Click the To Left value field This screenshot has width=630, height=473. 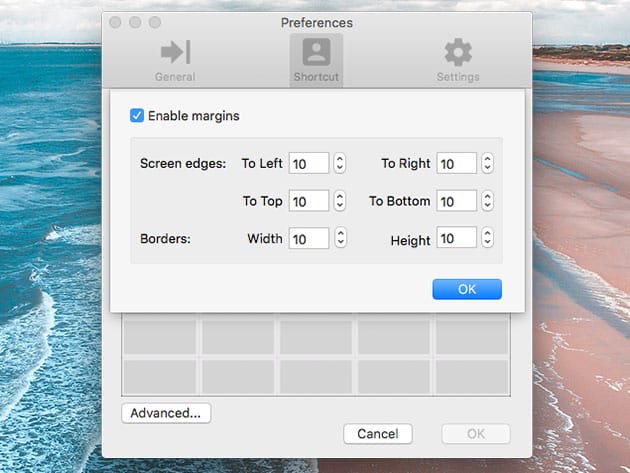309,163
